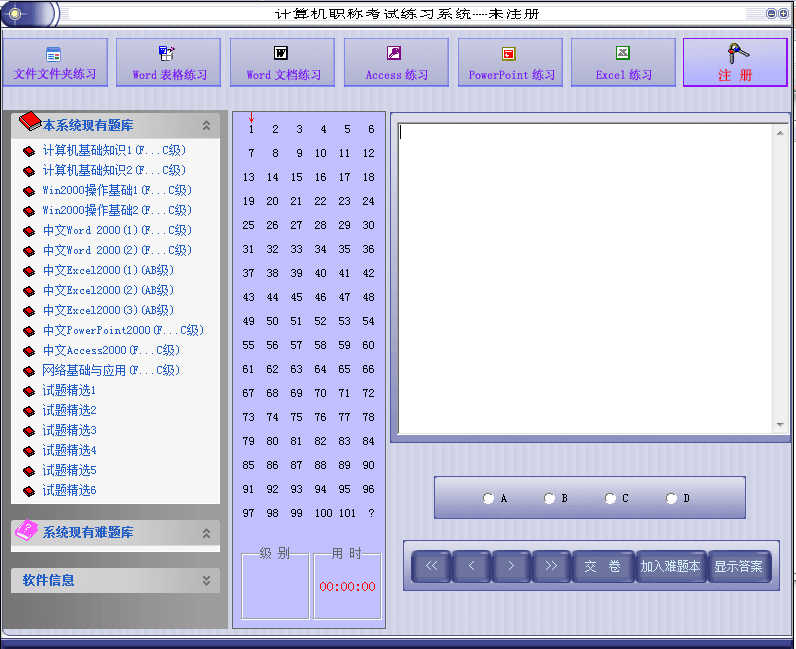
Task: Click the 注册 keys icon button
Action: pos(735,53)
